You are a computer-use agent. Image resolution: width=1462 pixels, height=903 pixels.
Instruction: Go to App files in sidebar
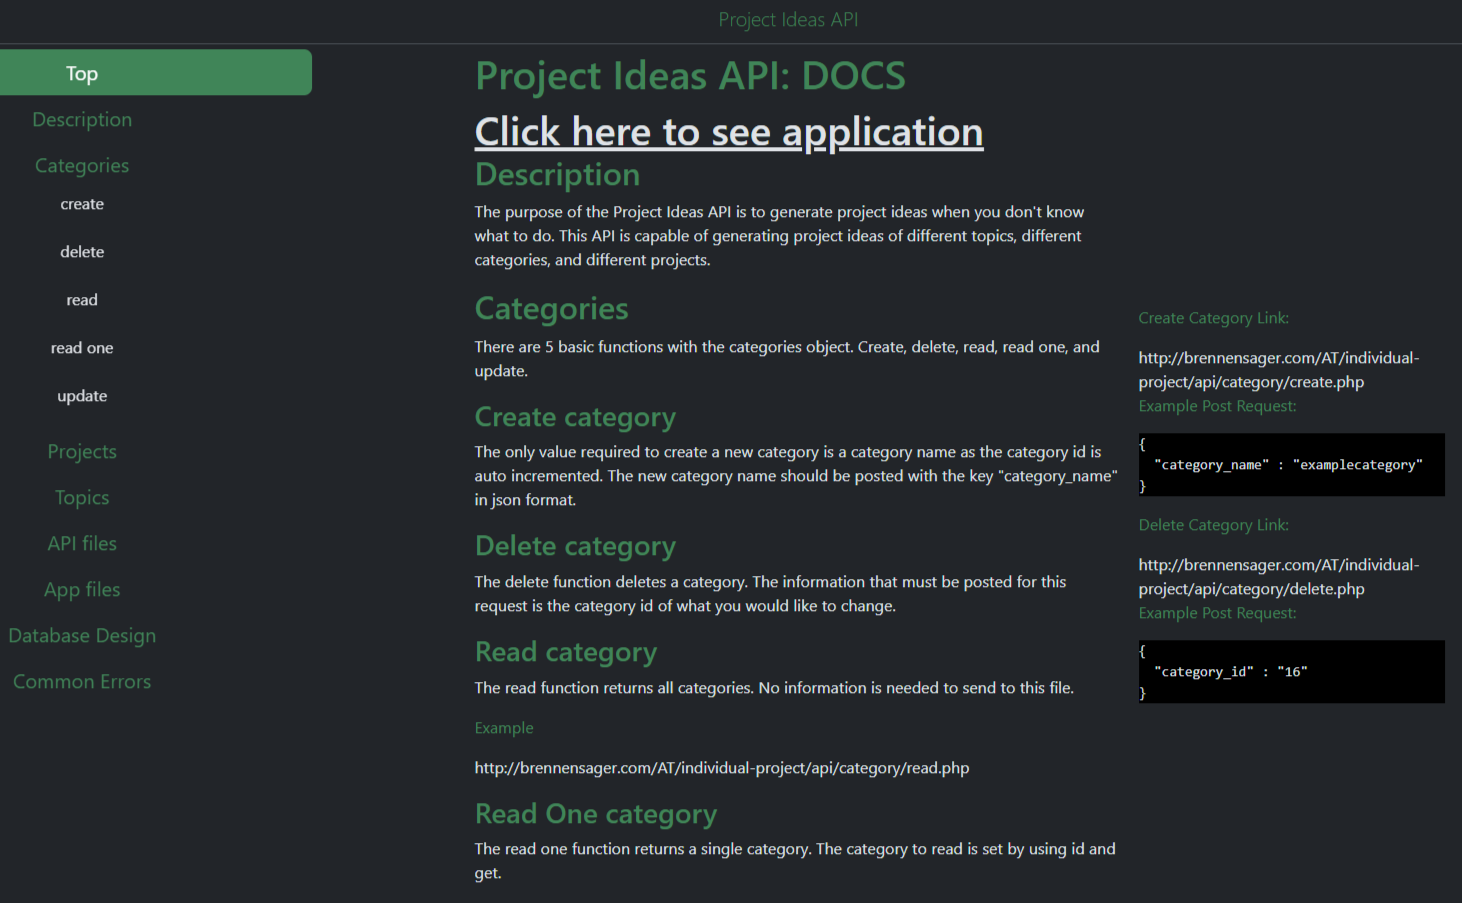click(82, 589)
